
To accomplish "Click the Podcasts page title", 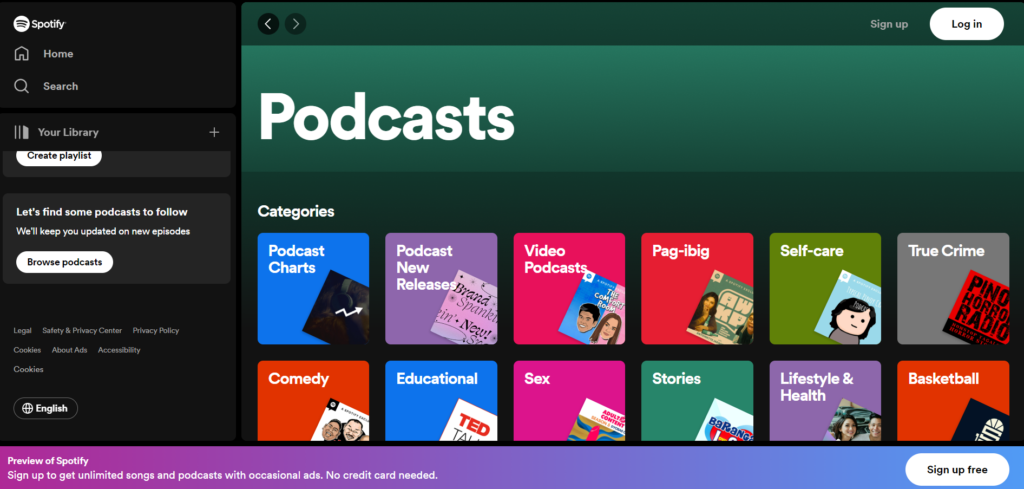I will pos(387,116).
